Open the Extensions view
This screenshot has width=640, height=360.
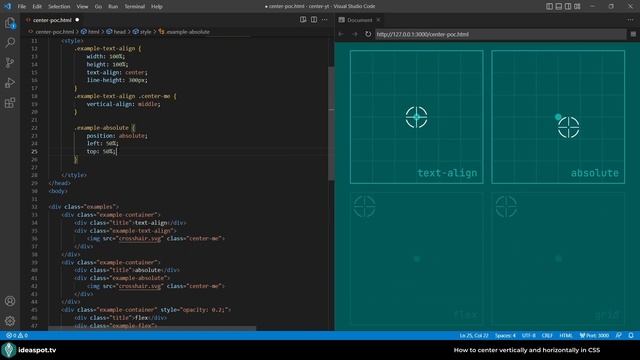pos(10,102)
